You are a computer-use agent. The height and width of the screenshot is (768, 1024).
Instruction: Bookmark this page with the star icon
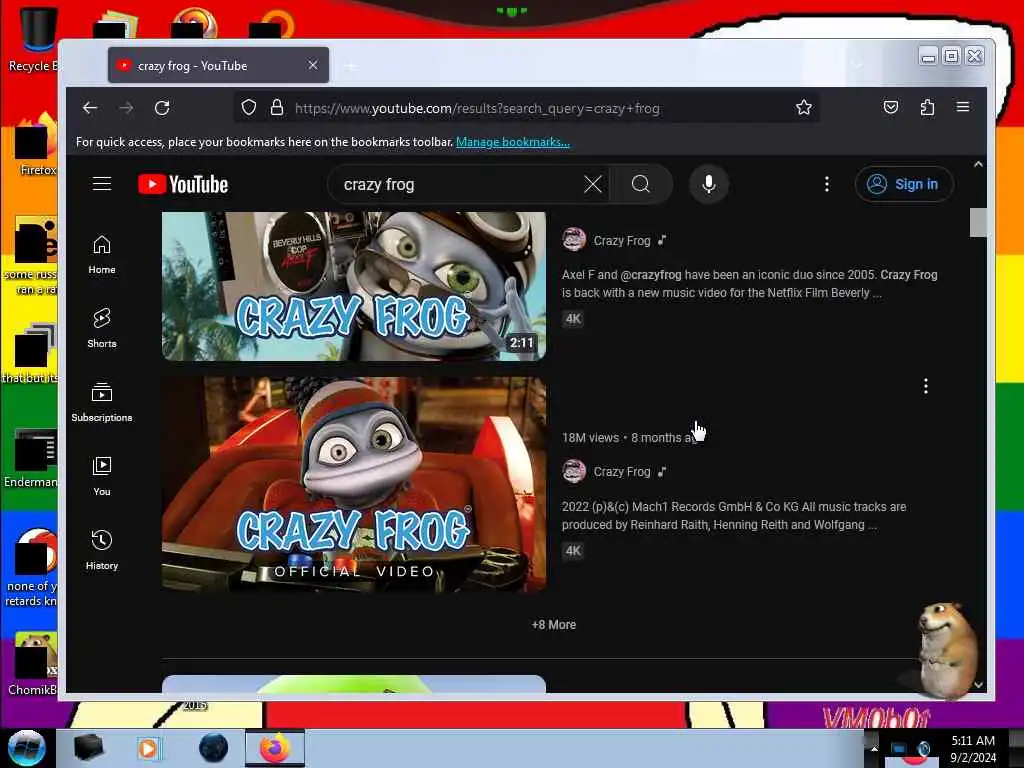click(803, 108)
